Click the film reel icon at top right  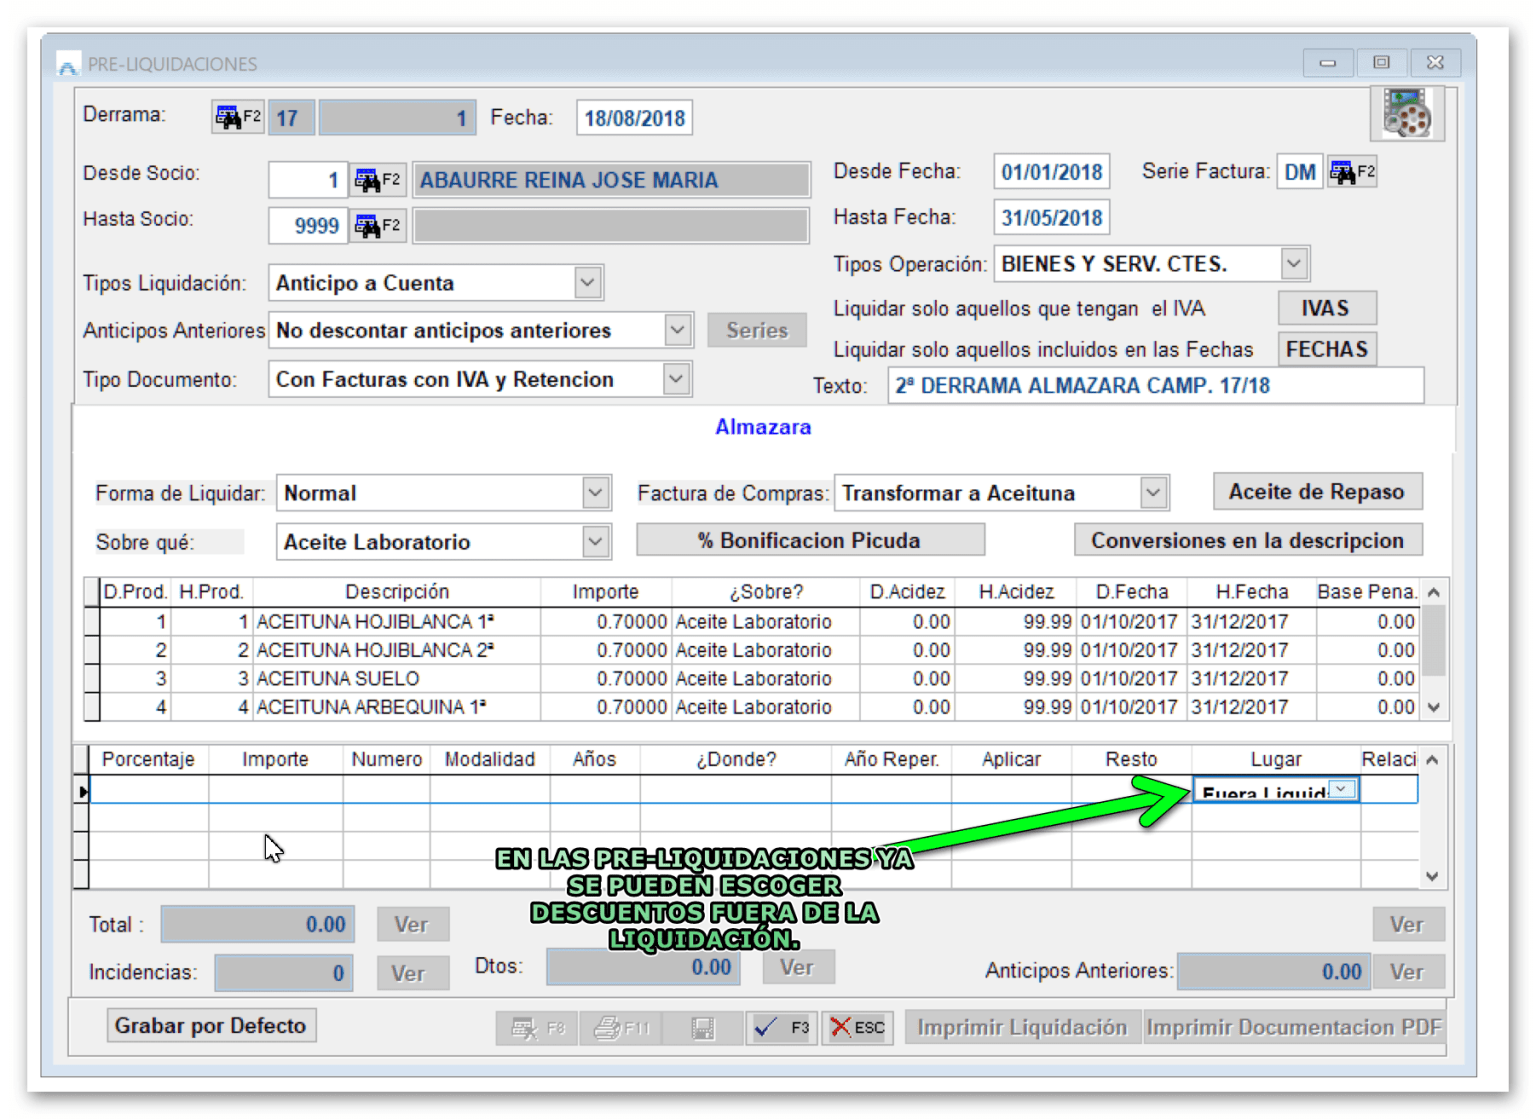1406,113
